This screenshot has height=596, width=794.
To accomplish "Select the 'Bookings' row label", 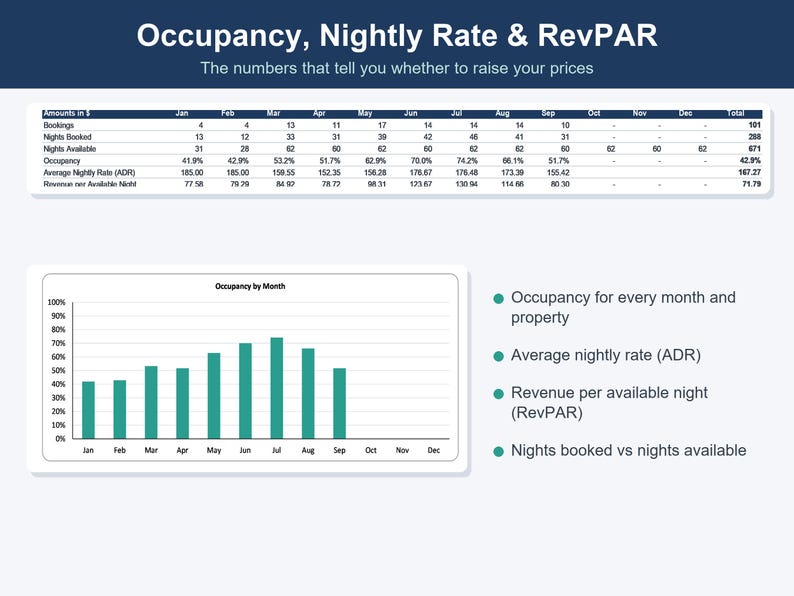I will point(59,125).
